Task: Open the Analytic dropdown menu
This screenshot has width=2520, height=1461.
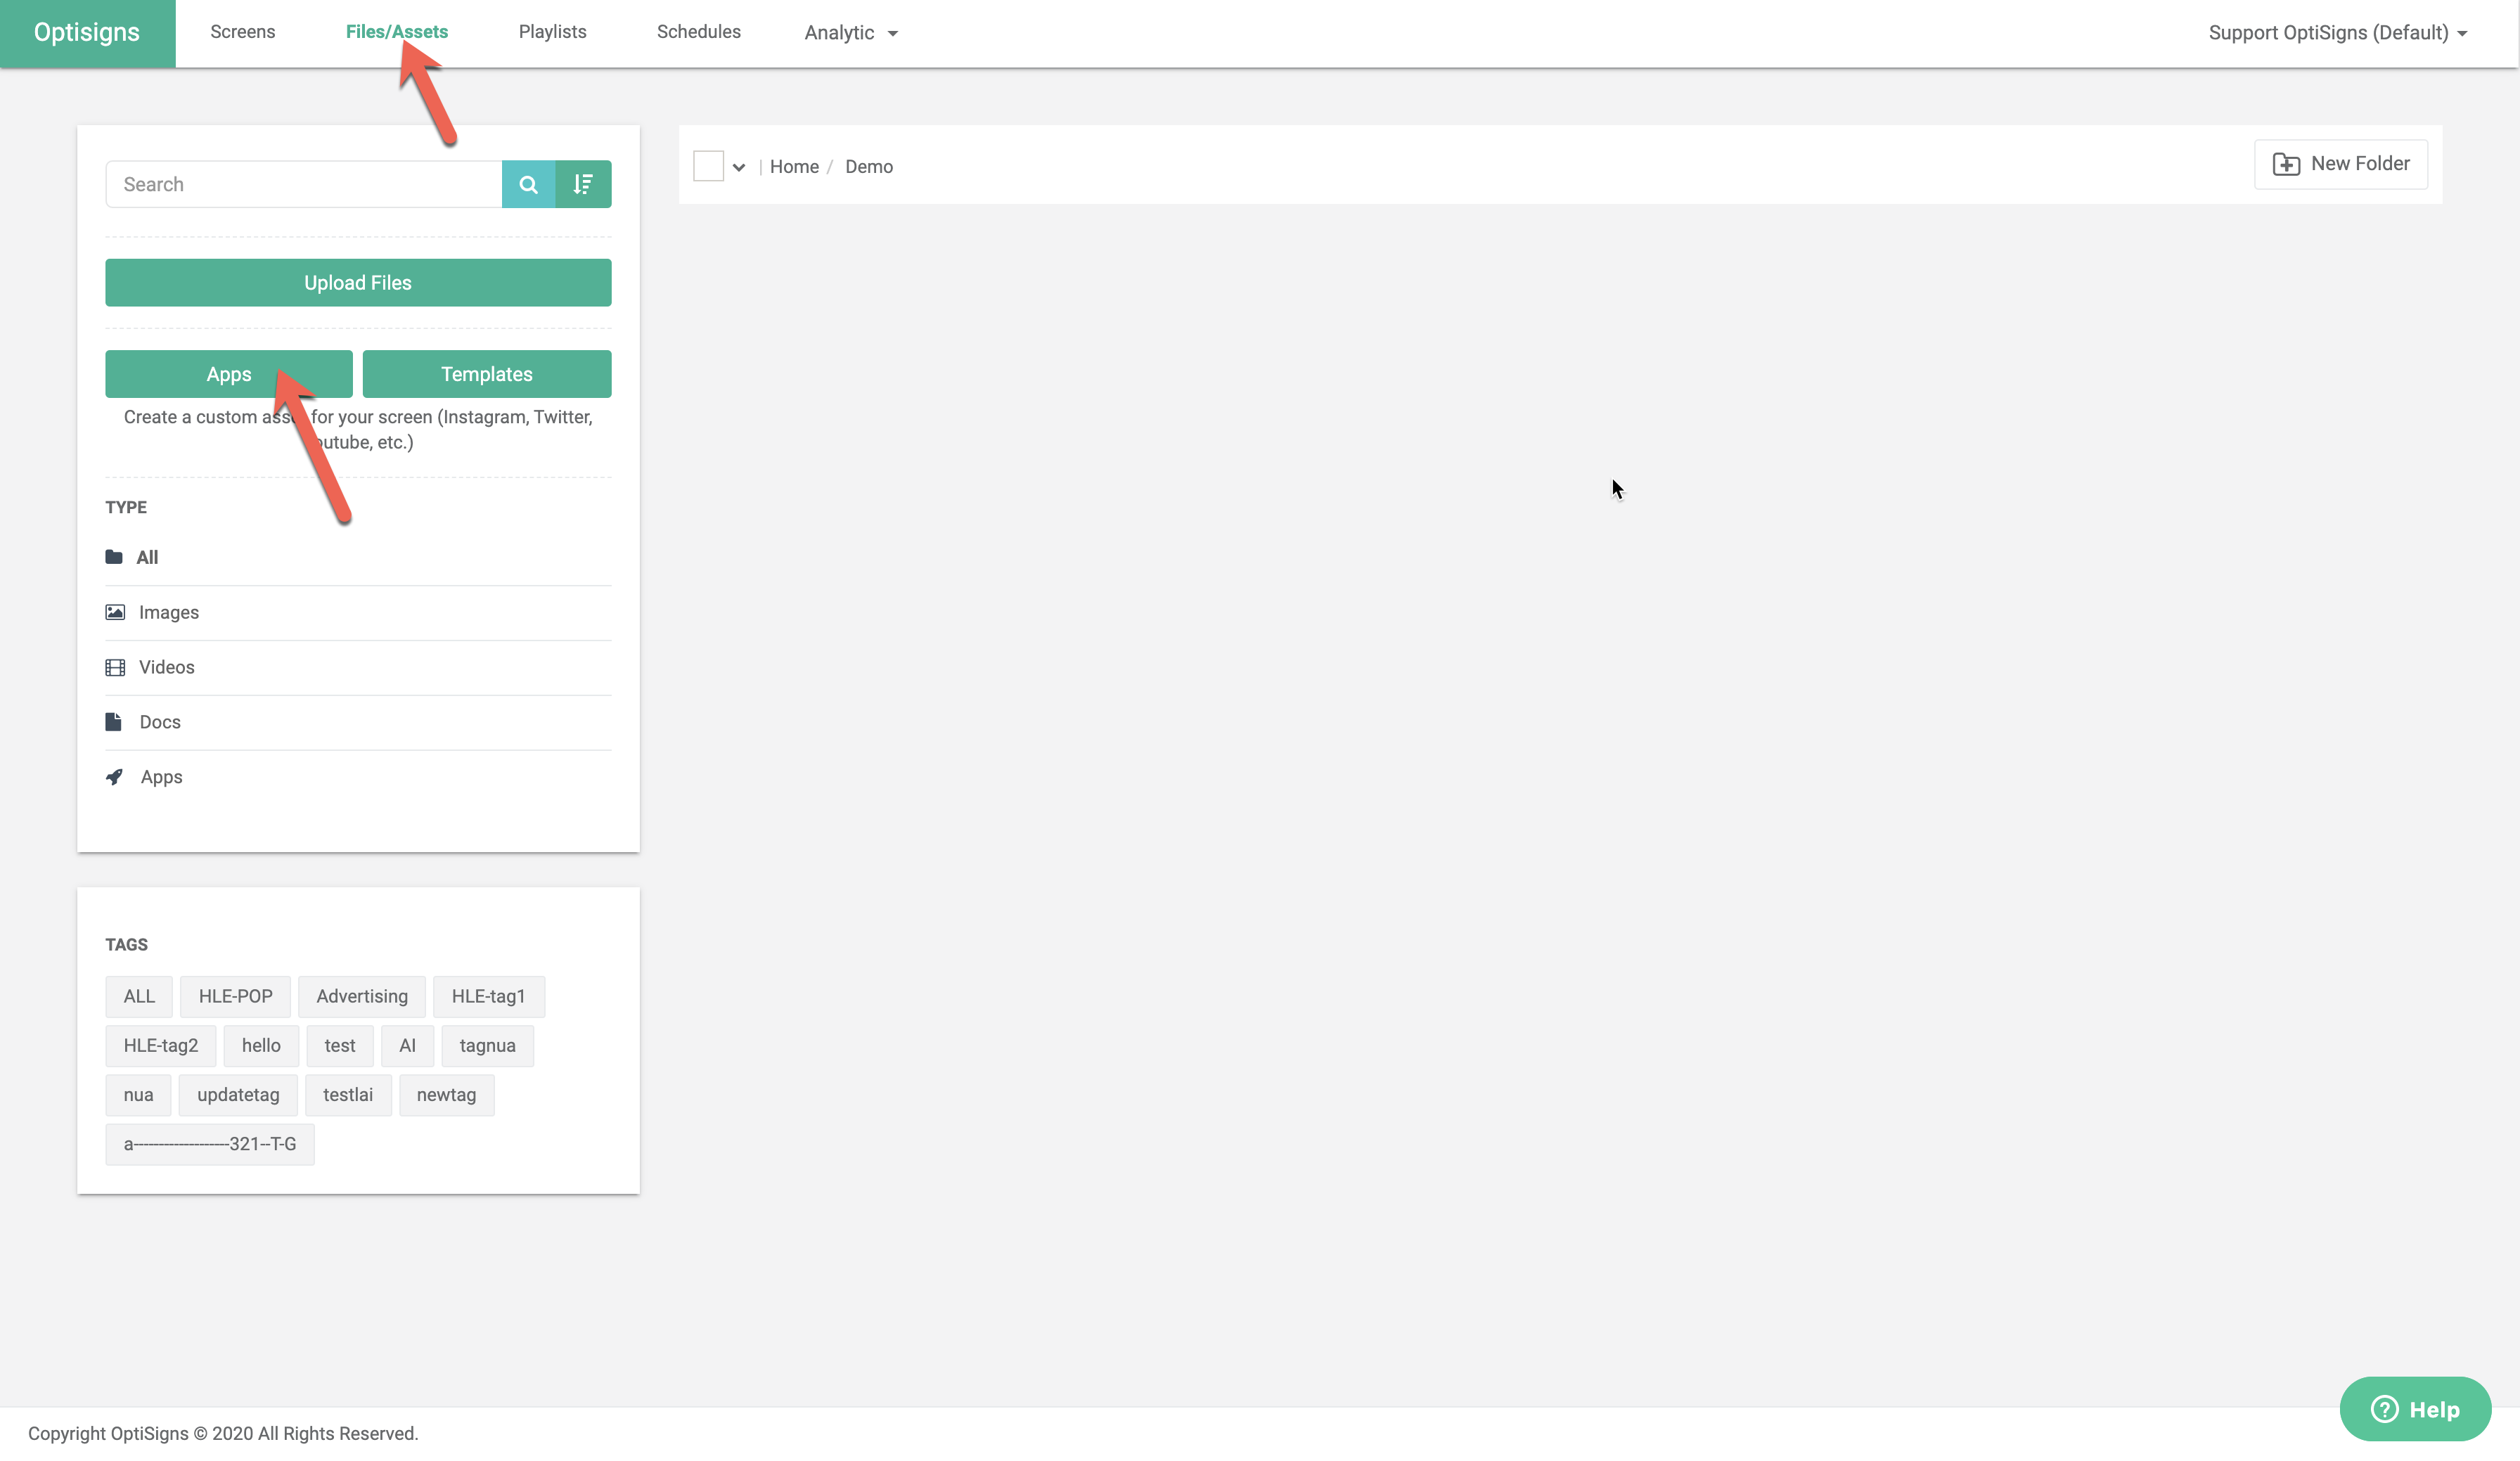Action: click(851, 33)
